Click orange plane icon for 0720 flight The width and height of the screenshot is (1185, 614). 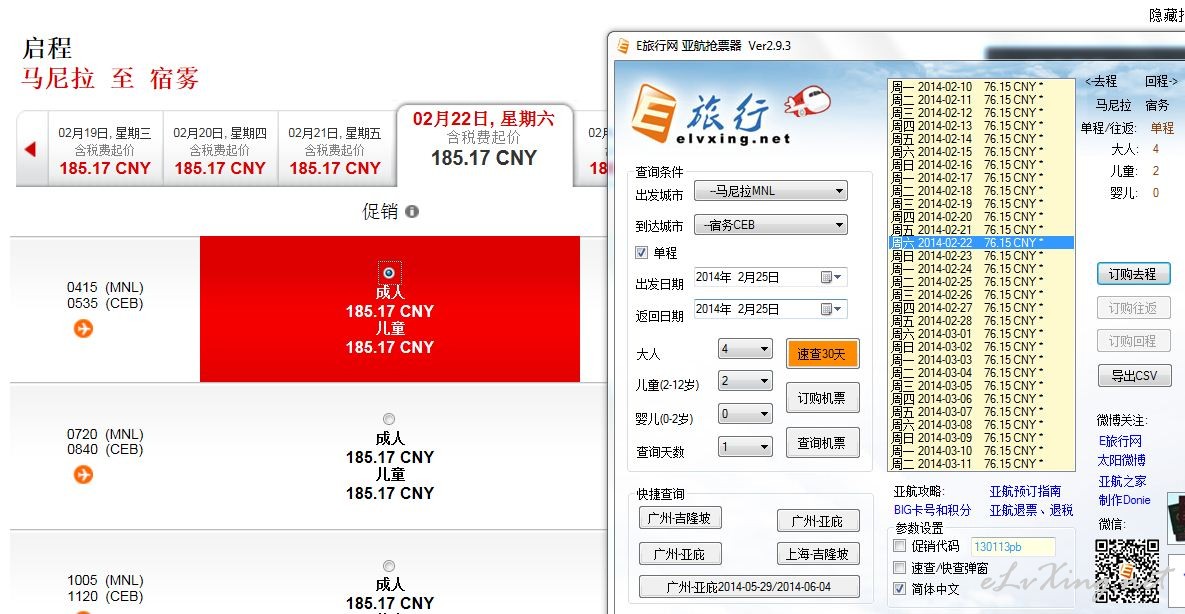tap(83, 474)
